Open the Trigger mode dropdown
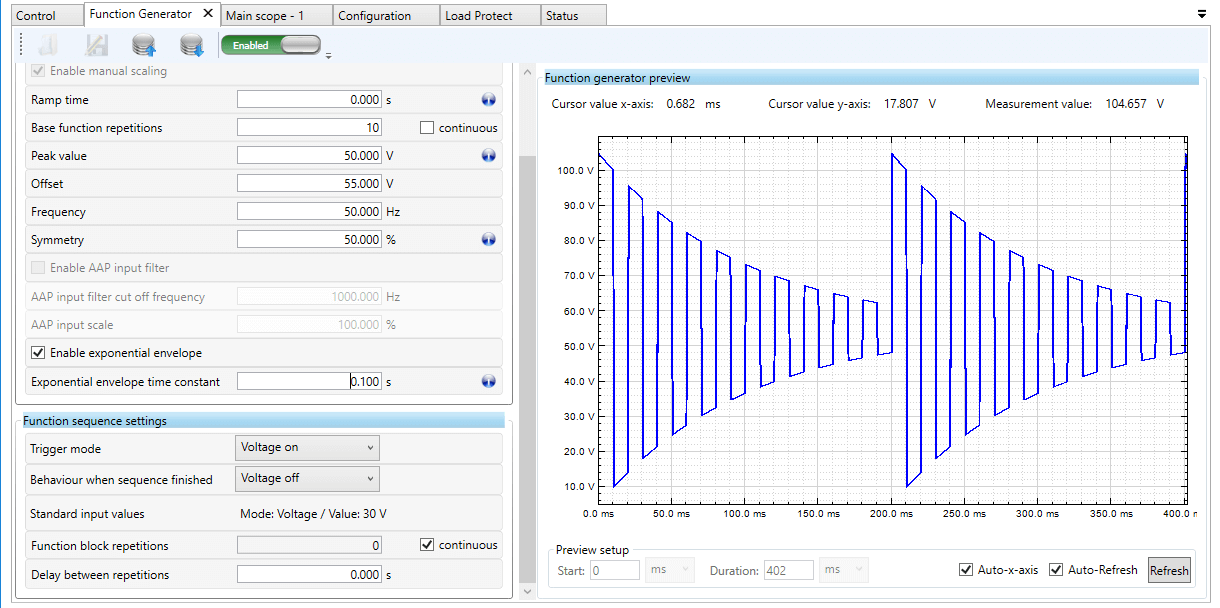 tap(307, 448)
